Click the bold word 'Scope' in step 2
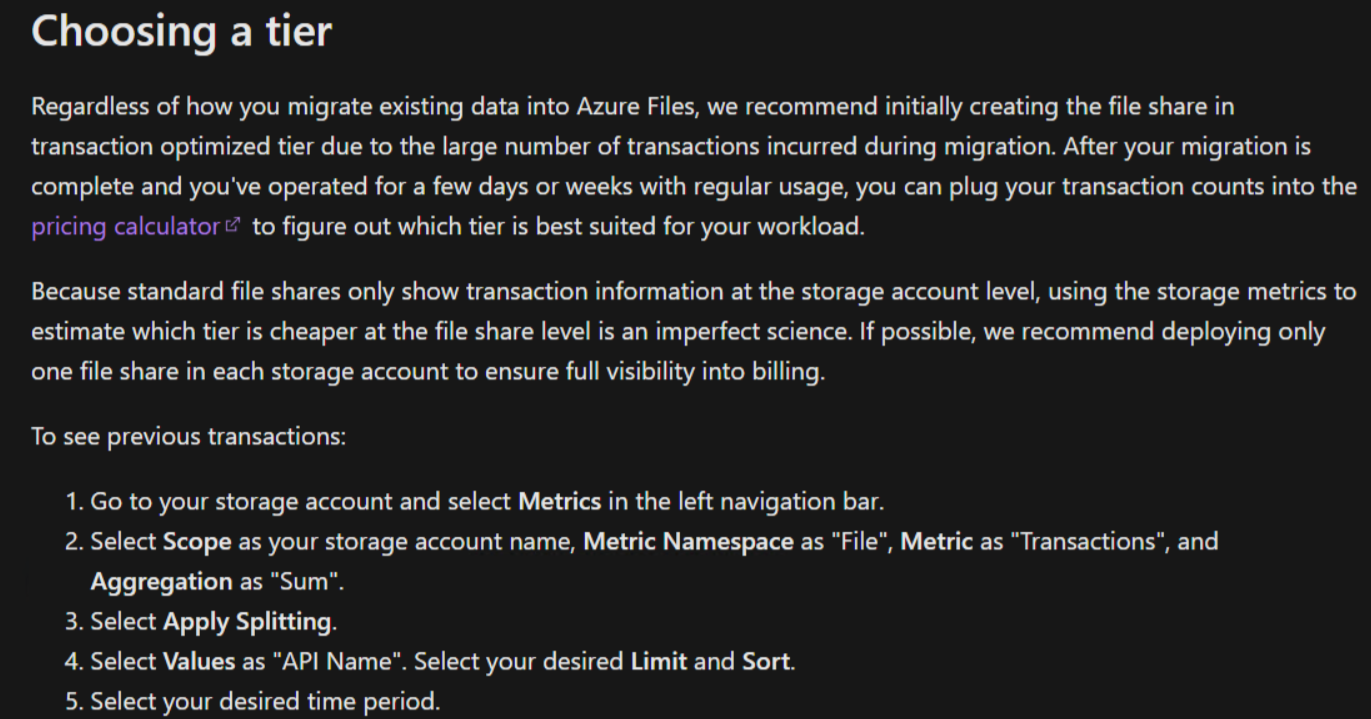Viewport: 1371px width, 719px height. tap(197, 542)
